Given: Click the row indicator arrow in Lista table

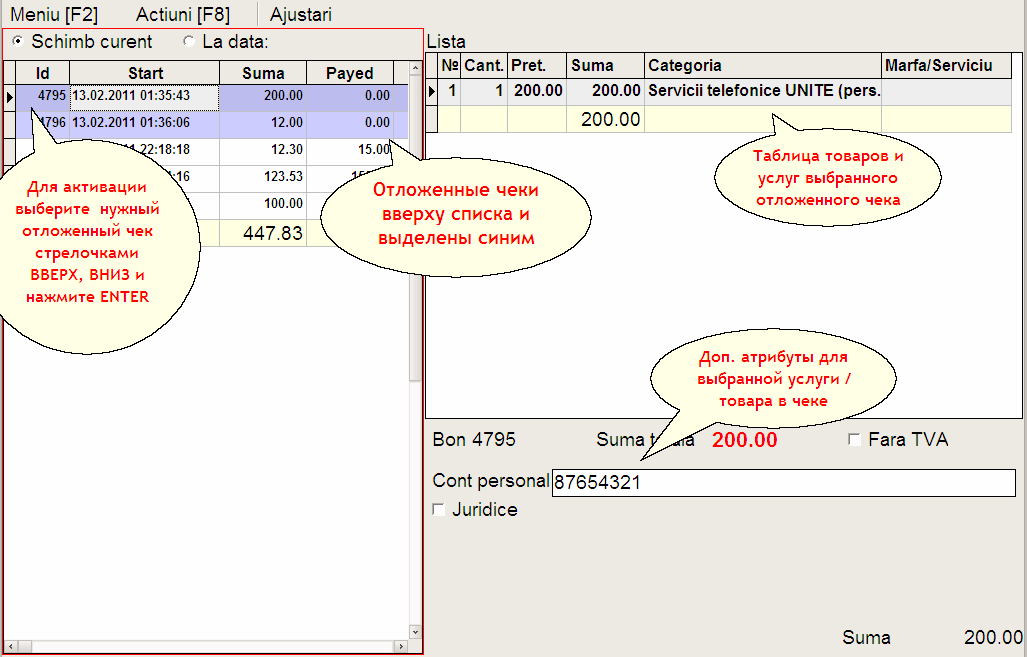Looking at the screenshot, I should [x=432, y=91].
